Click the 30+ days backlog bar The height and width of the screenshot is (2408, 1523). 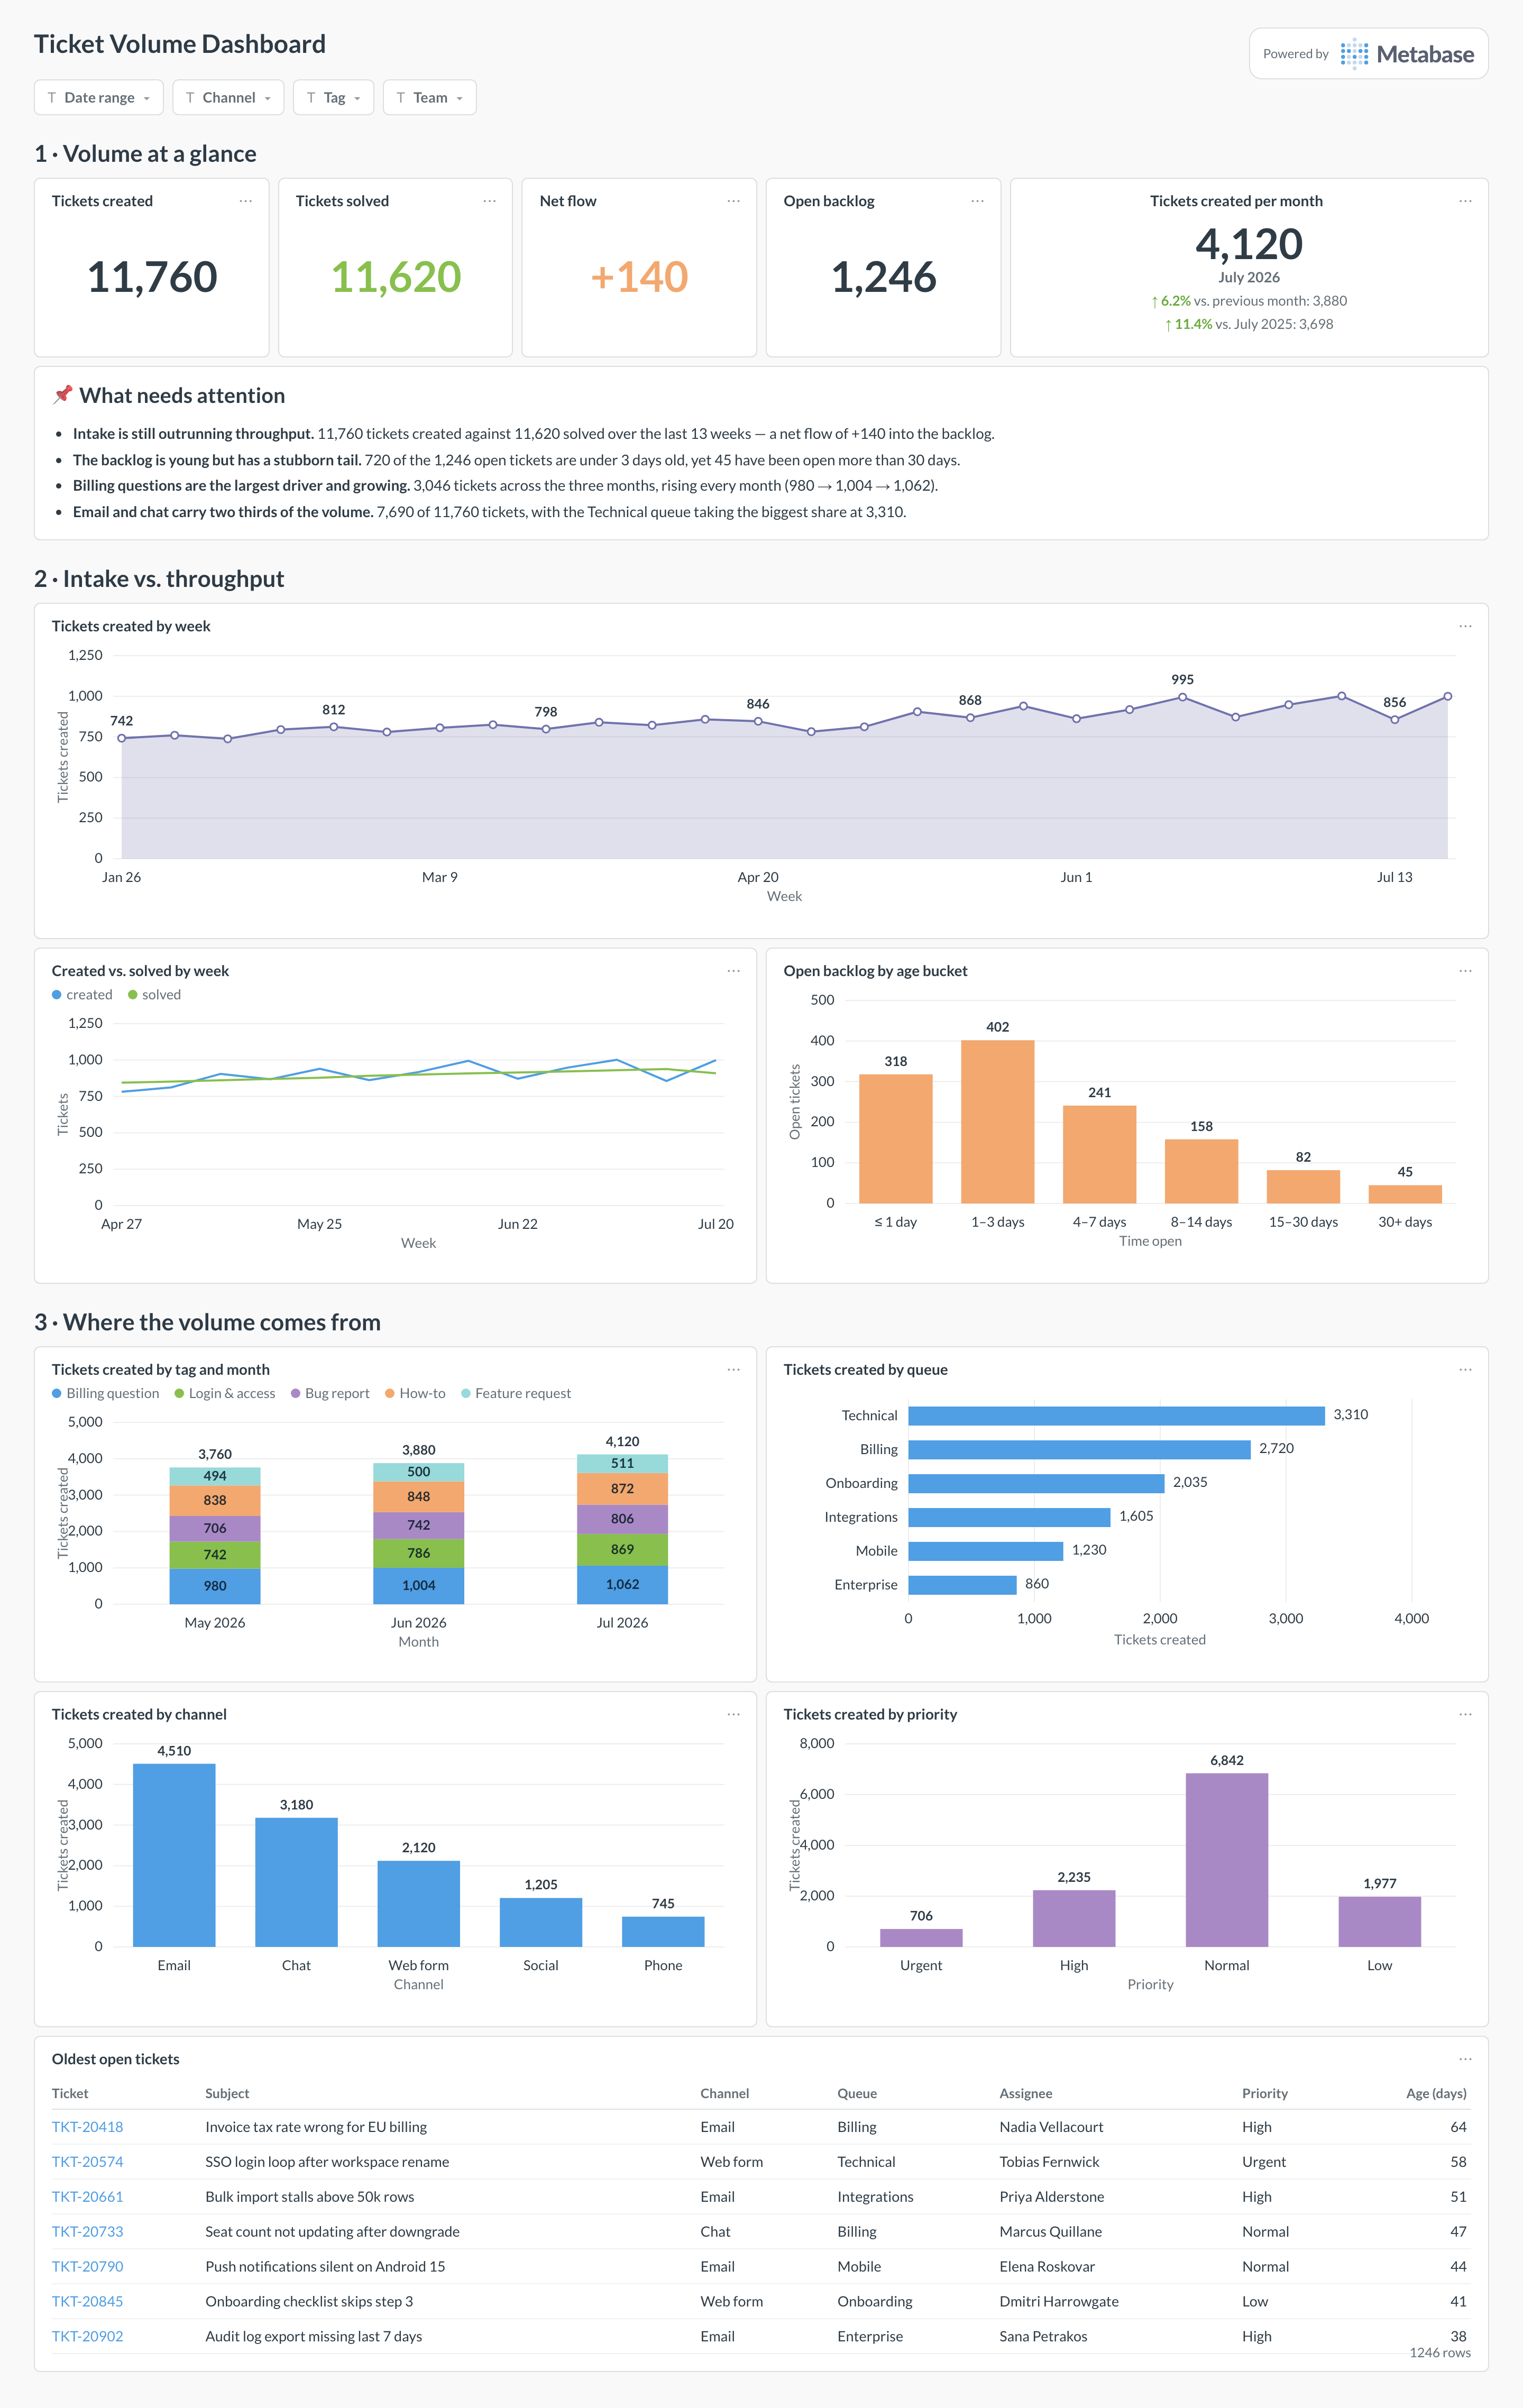pos(1405,1194)
